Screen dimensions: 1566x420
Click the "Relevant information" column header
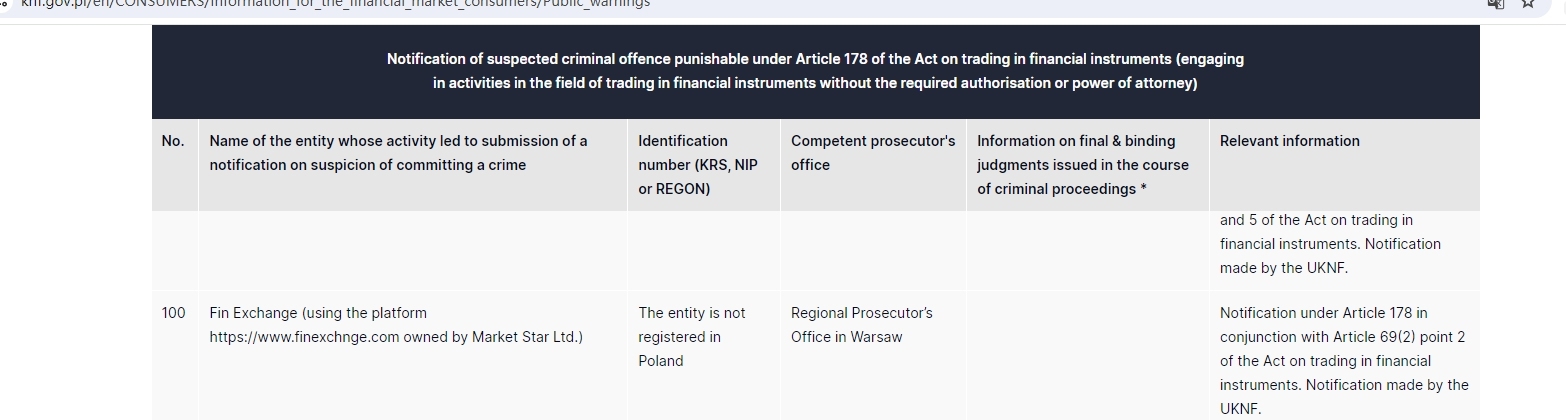(x=1289, y=141)
